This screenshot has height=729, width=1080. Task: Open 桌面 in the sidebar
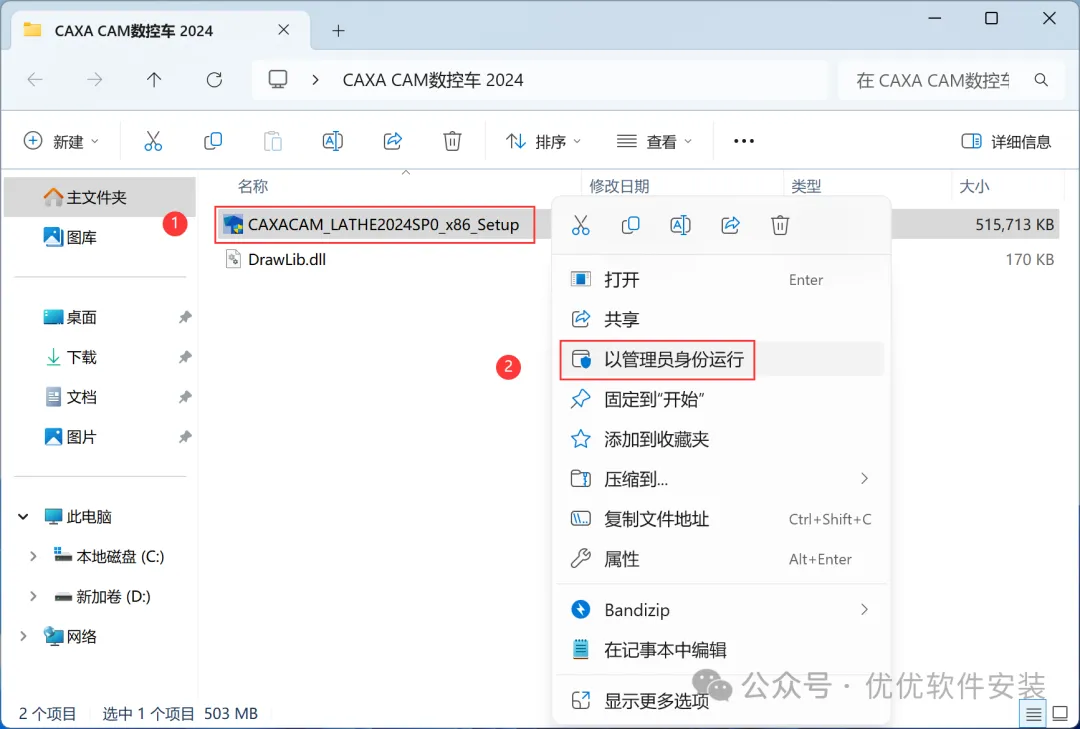pos(100,318)
